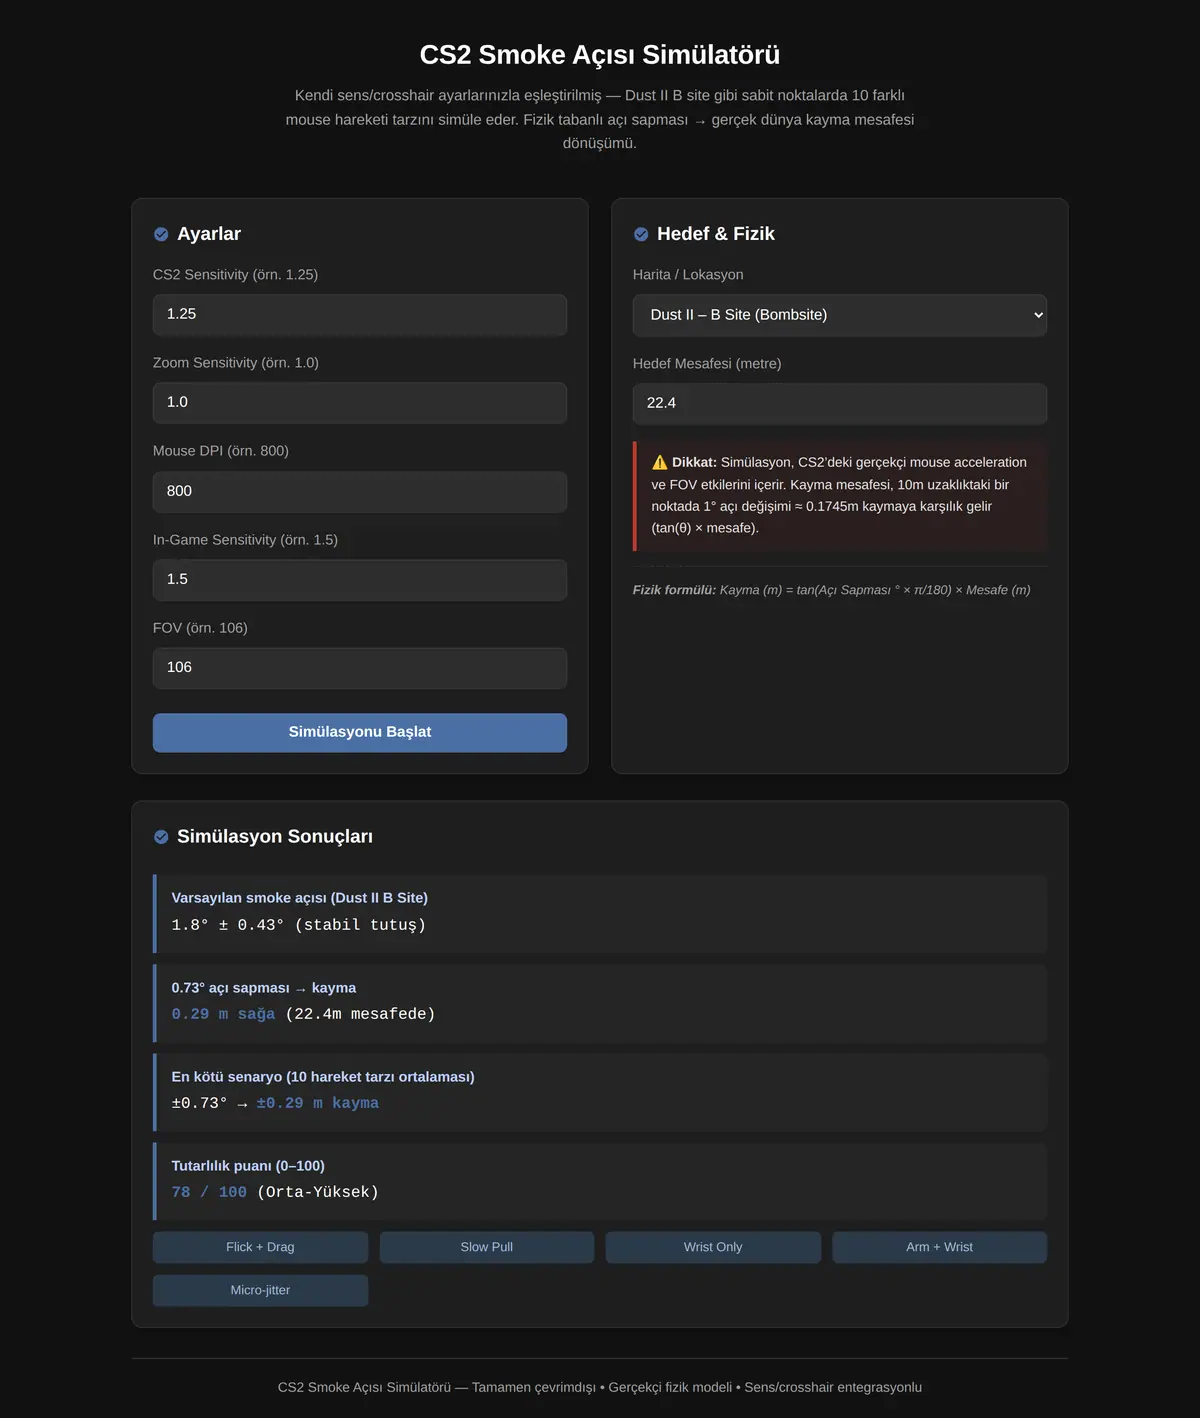Click the Hedef Mesafesi (metre) label
Screen dimensions: 1200x1418
tap(707, 364)
